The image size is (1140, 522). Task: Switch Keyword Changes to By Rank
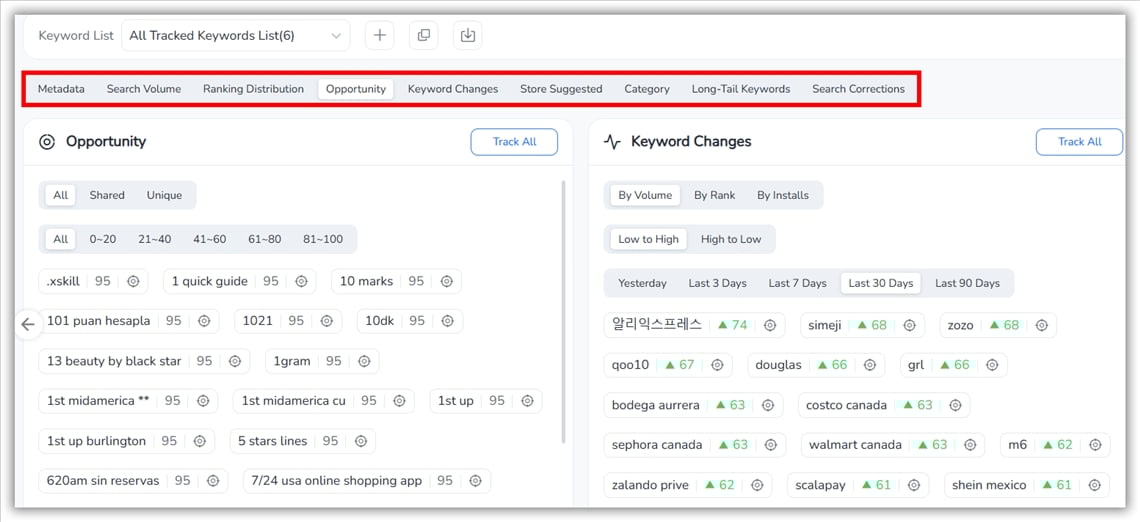pyautogui.click(x=715, y=195)
